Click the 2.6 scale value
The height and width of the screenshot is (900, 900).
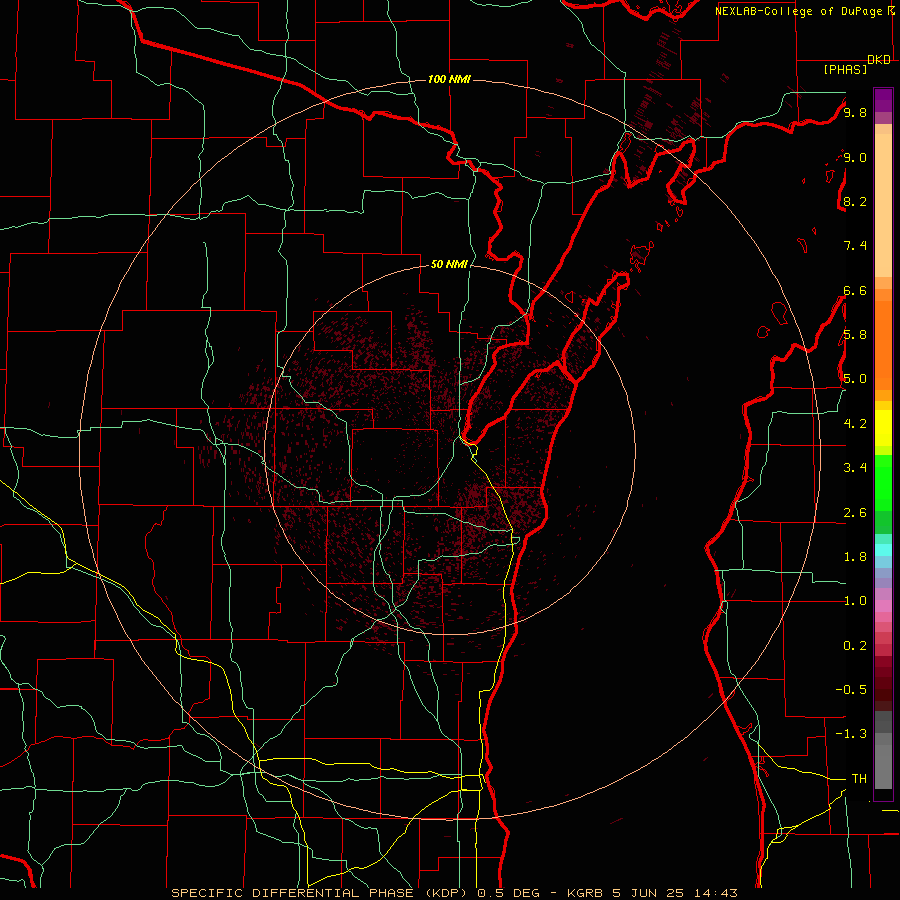(855, 513)
